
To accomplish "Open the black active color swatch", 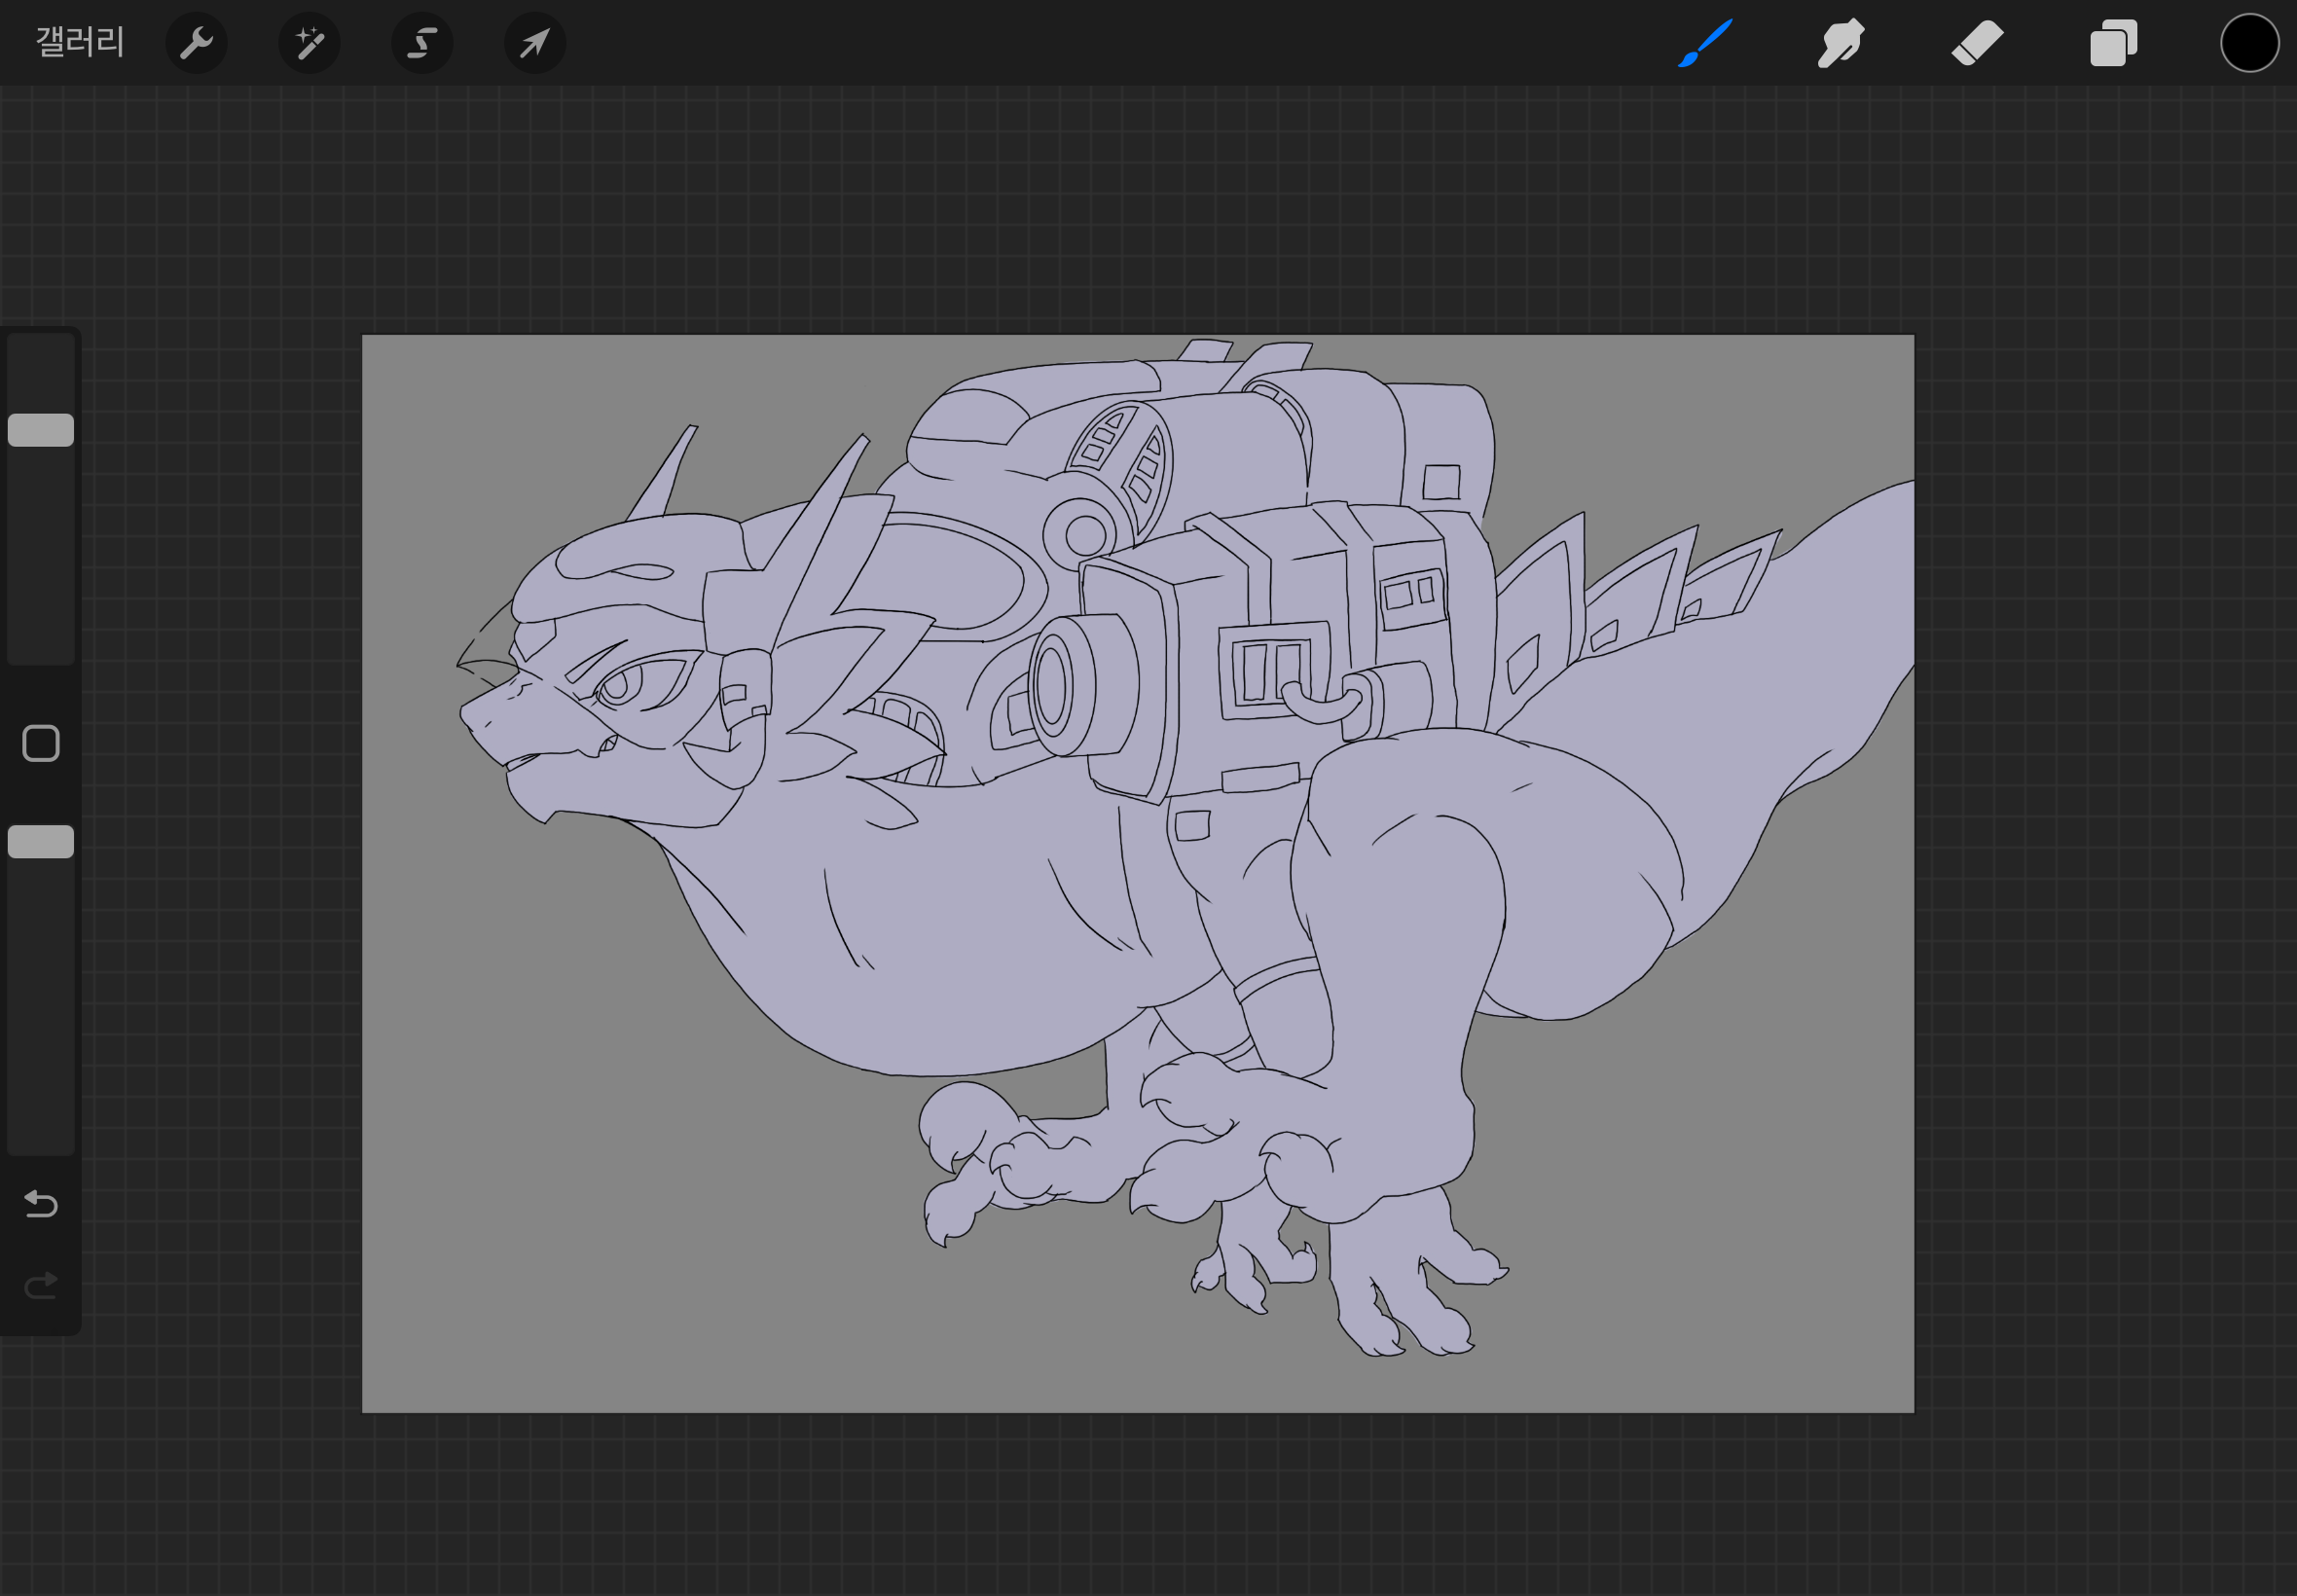I will click(2249, 43).
